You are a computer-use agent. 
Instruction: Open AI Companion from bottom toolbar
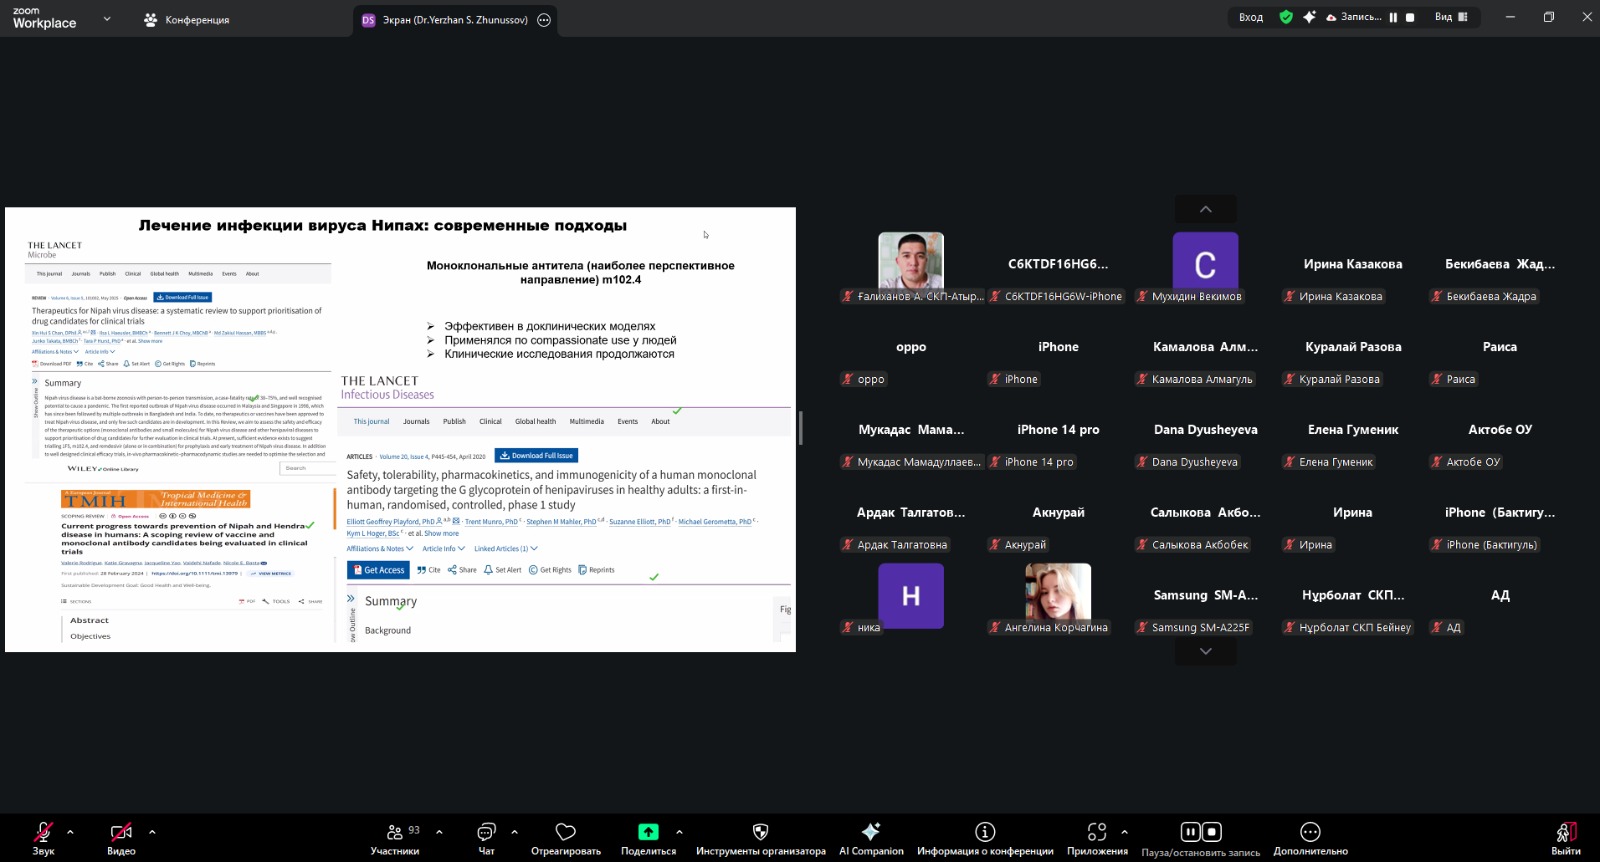click(x=871, y=832)
